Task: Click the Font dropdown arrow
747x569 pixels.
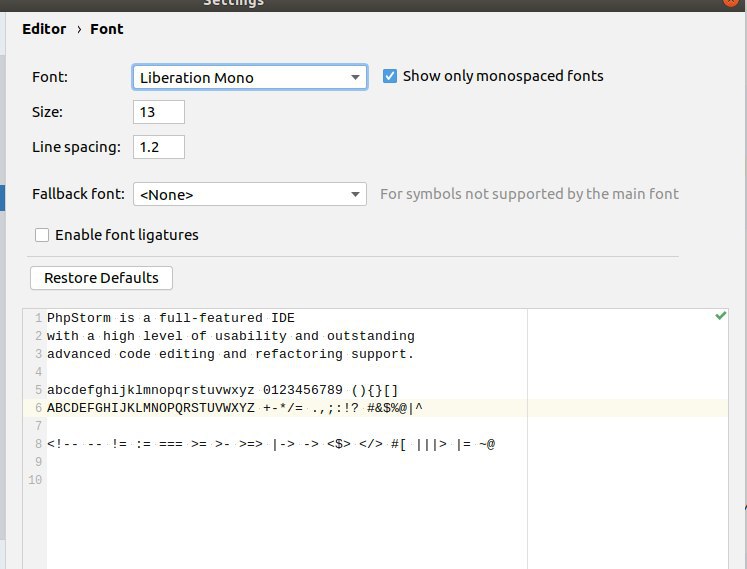Action: coord(355,77)
